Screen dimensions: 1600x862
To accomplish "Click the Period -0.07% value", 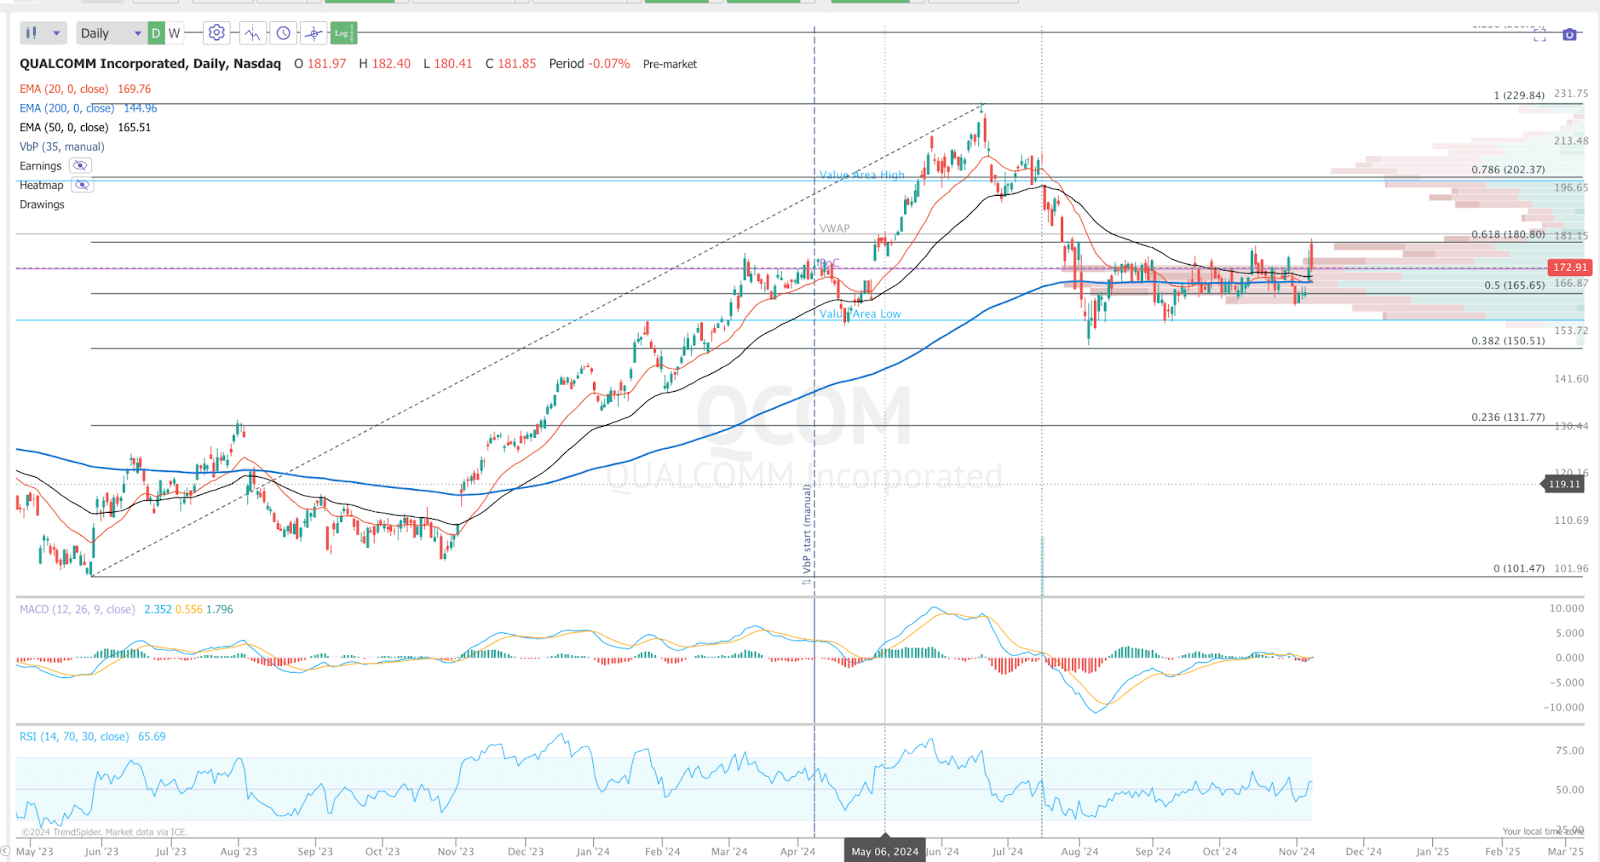I will coord(589,63).
